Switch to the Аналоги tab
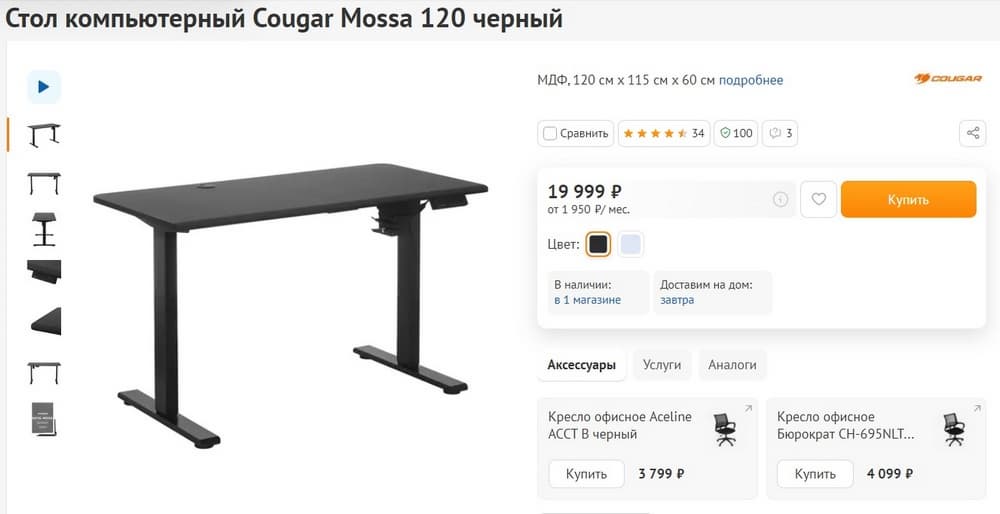 pyautogui.click(x=732, y=365)
